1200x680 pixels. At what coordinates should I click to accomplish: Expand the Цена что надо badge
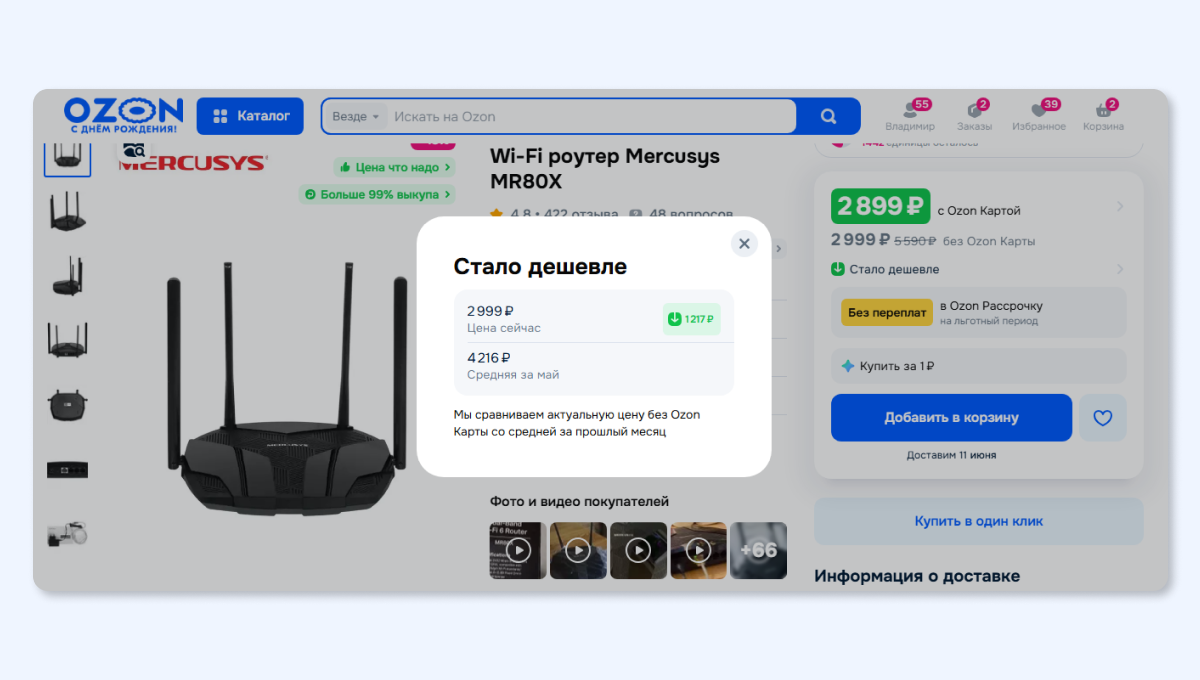point(395,167)
